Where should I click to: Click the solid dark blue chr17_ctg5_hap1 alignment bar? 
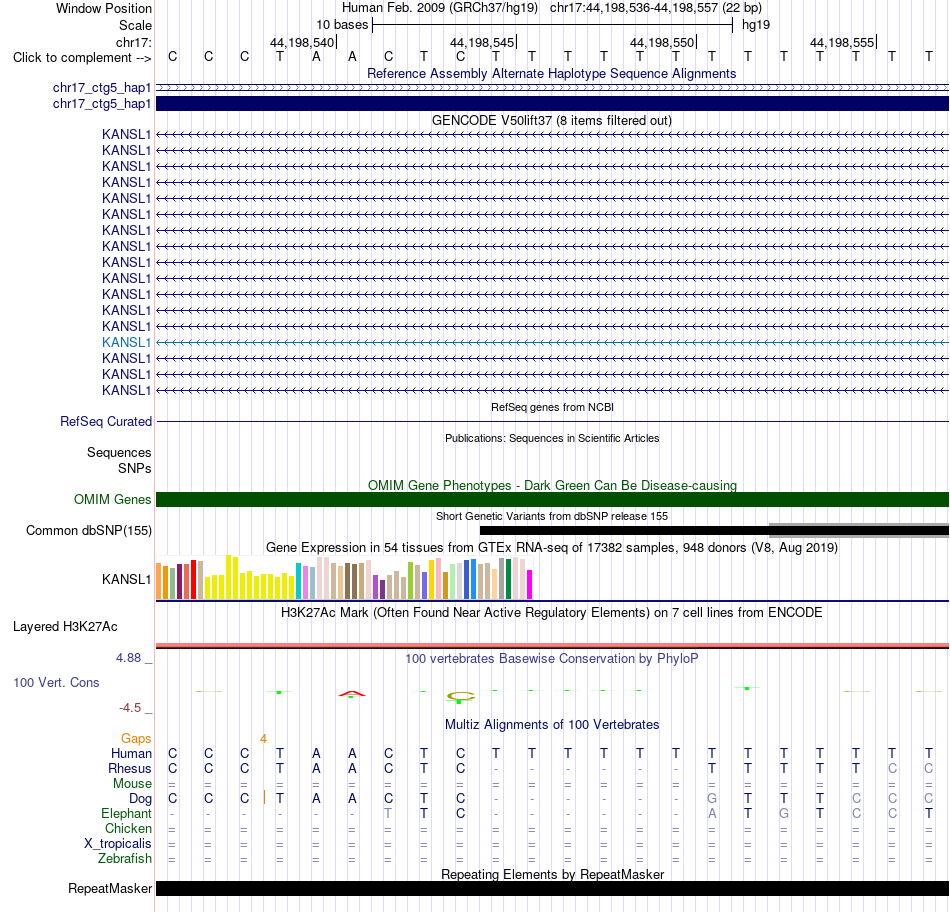click(x=553, y=104)
